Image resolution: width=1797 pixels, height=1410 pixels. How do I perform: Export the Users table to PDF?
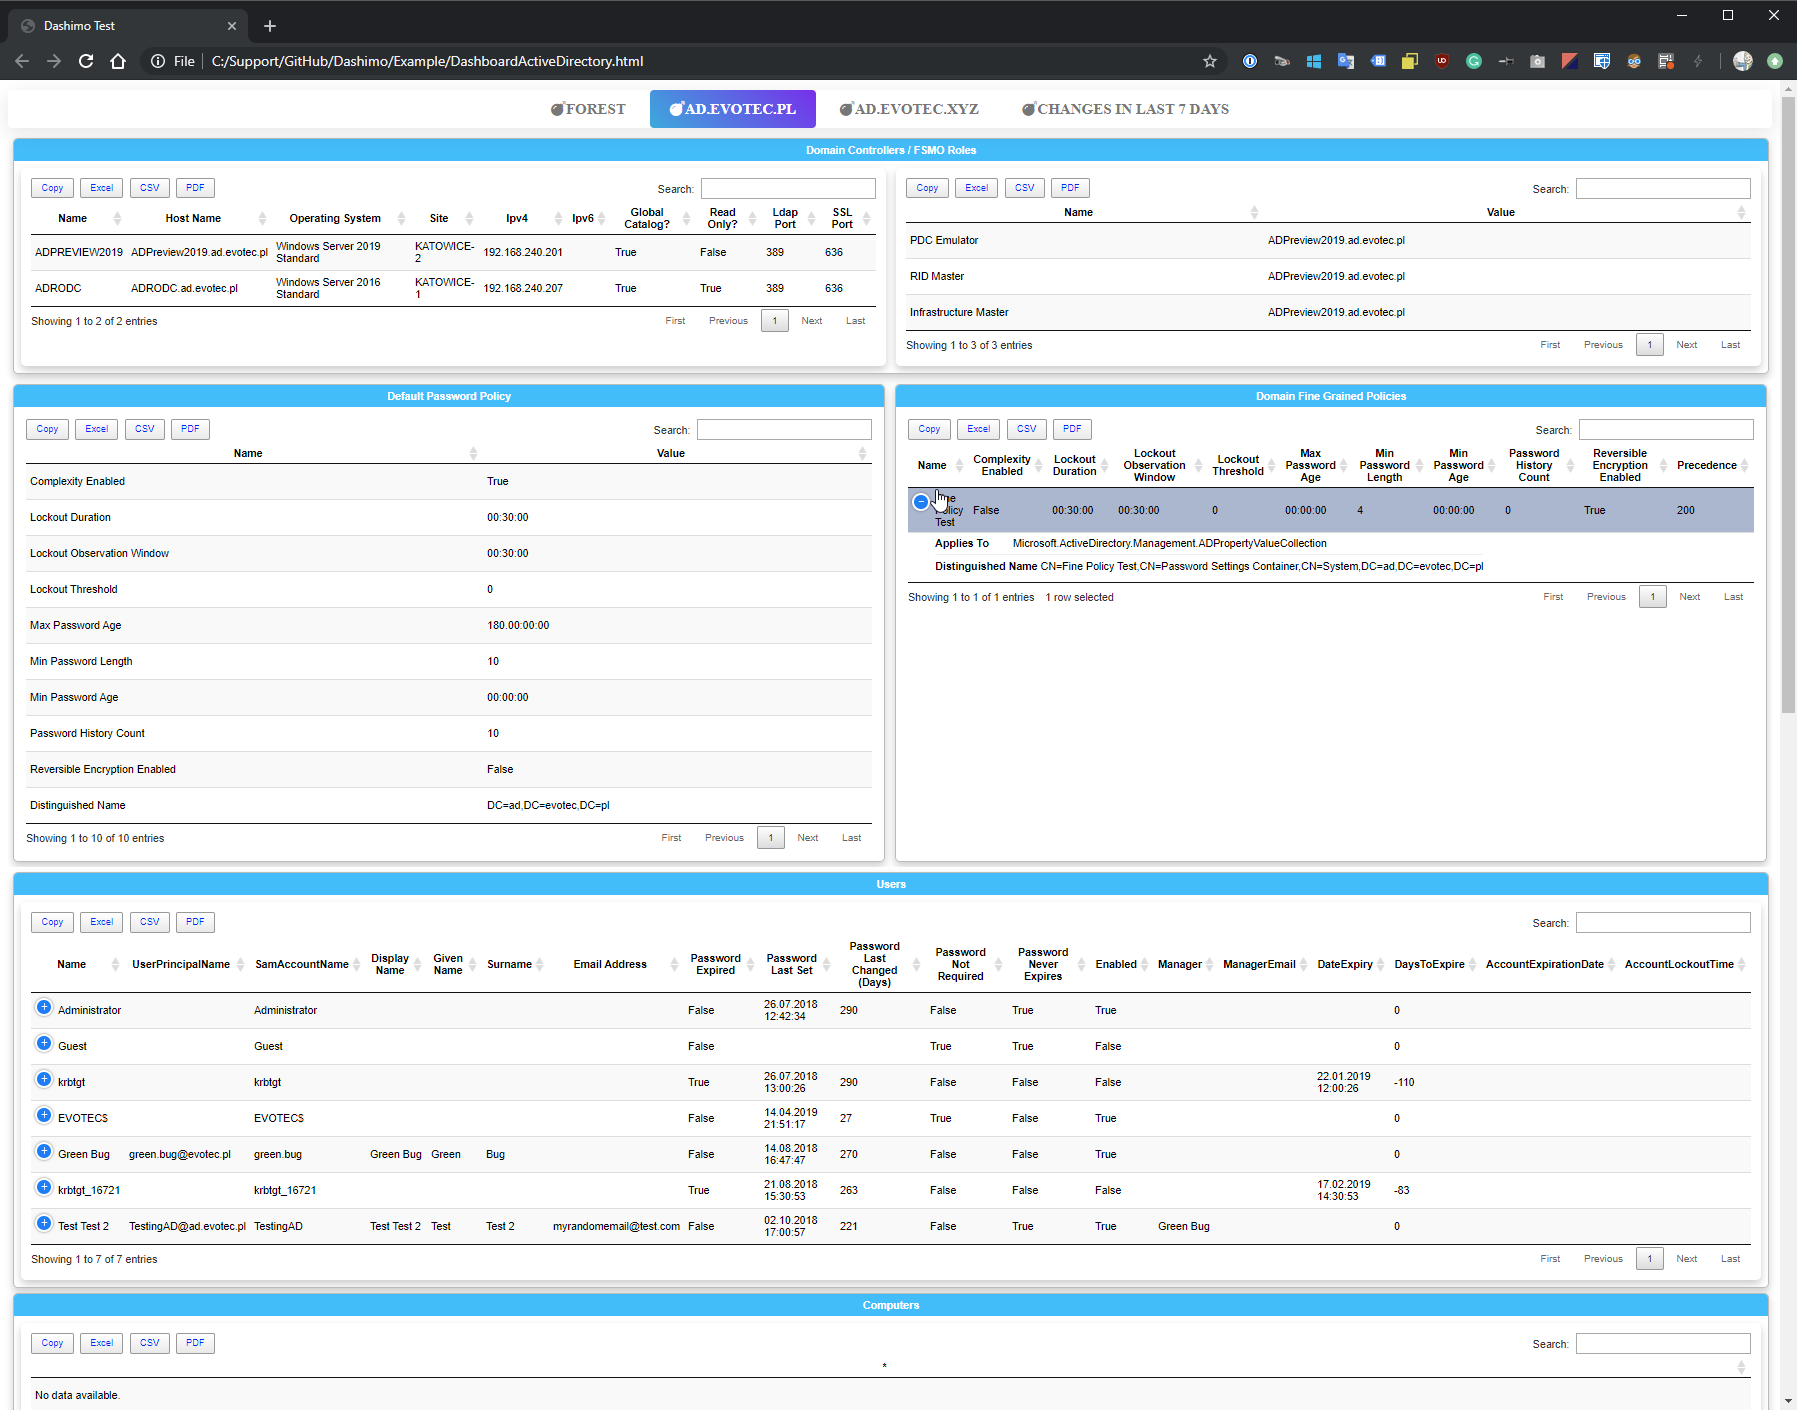click(x=194, y=921)
